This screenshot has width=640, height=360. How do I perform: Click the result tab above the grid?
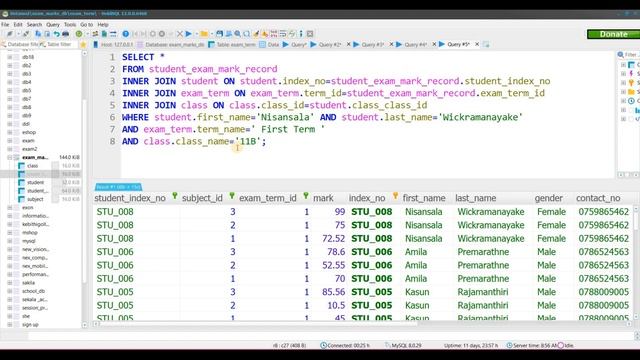tap(118, 187)
